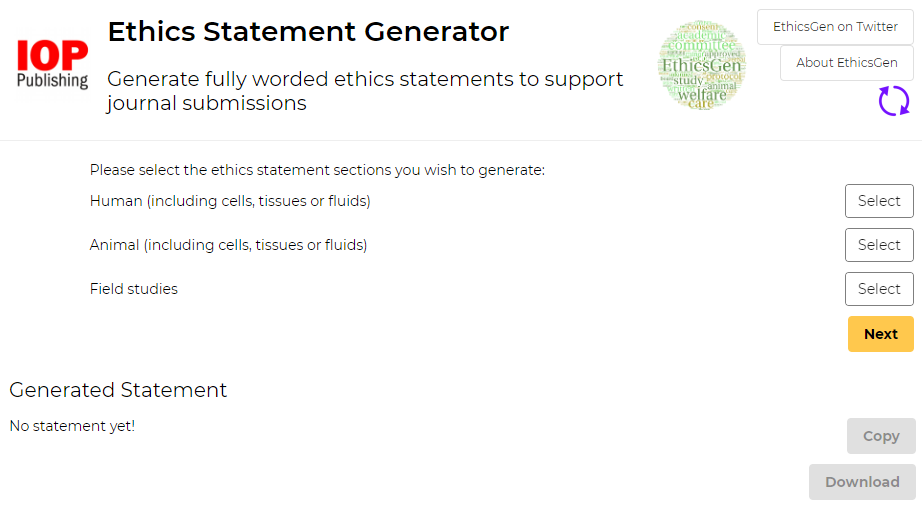
Task: Download the generated statement
Action: click(x=862, y=482)
